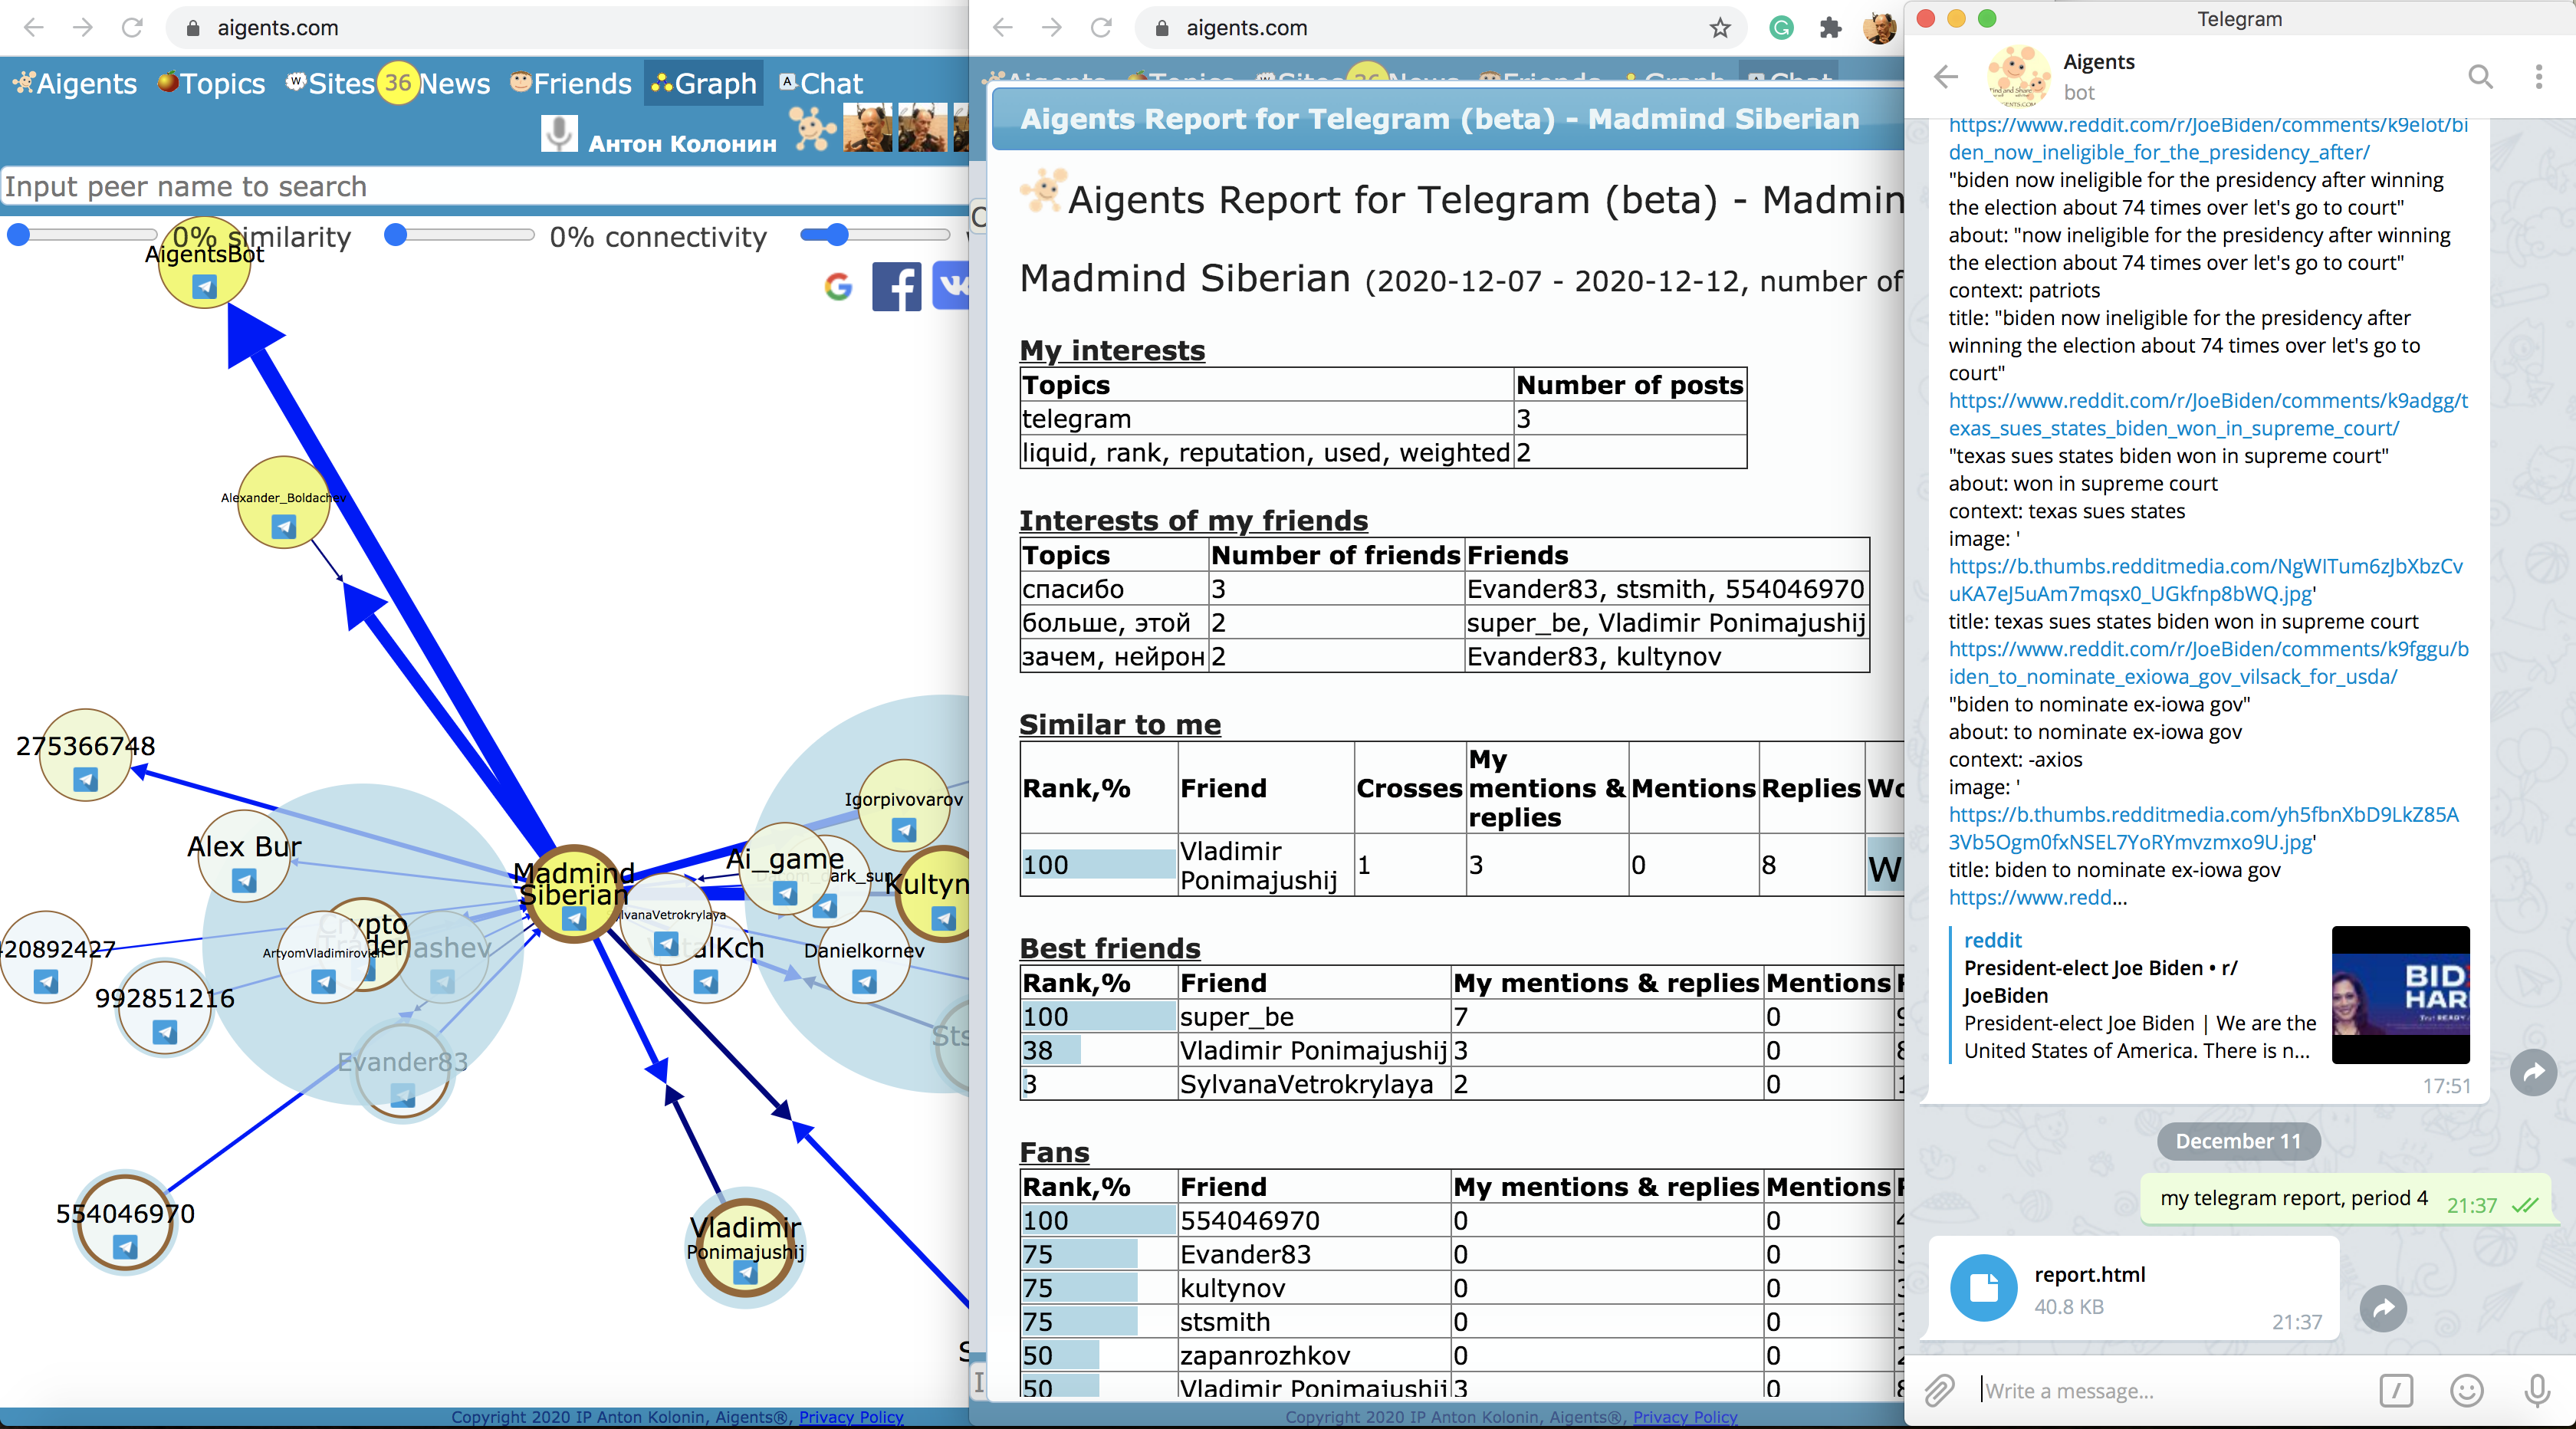Open Telegram emoji picker
The height and width of the screenshot is (1429, 2576).
pos(2466,1390)
